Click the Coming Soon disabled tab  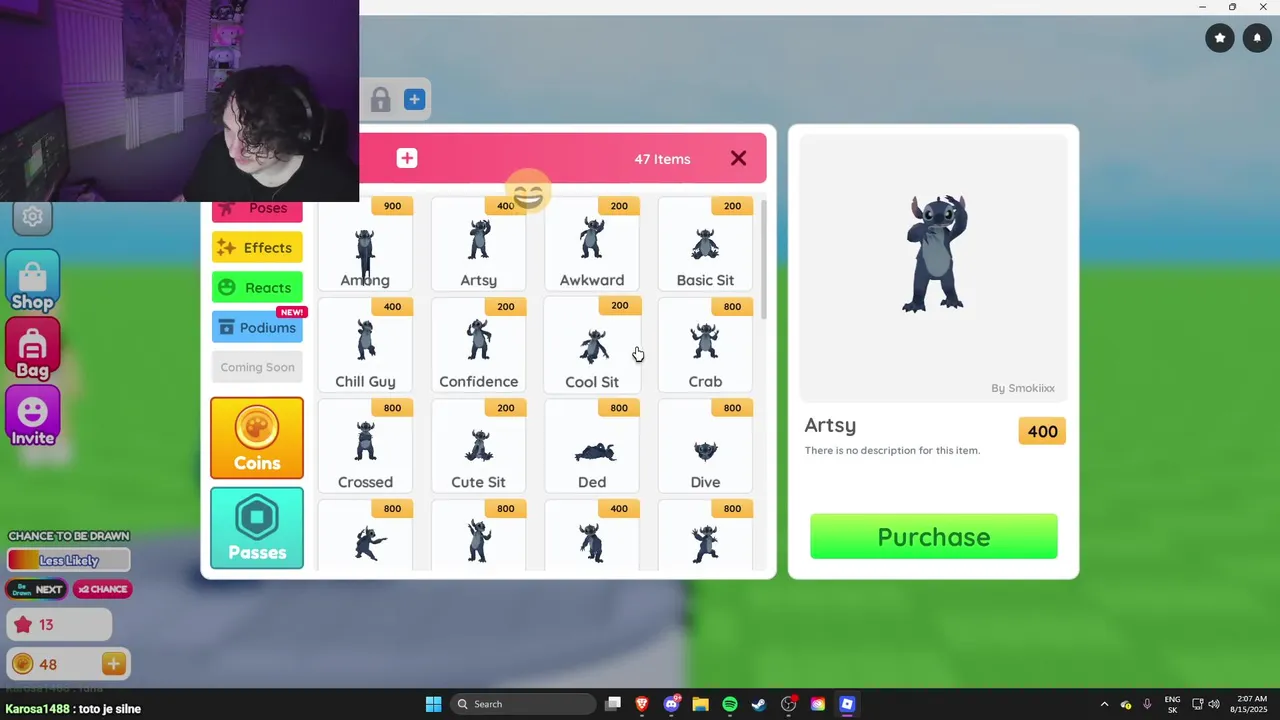click(257, 367)
